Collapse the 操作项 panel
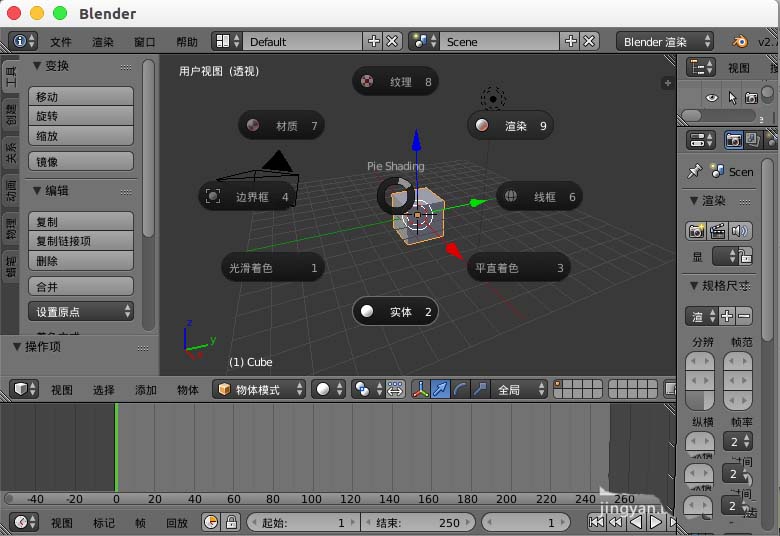Screen dimensions: 780x536 pos(17,346)
